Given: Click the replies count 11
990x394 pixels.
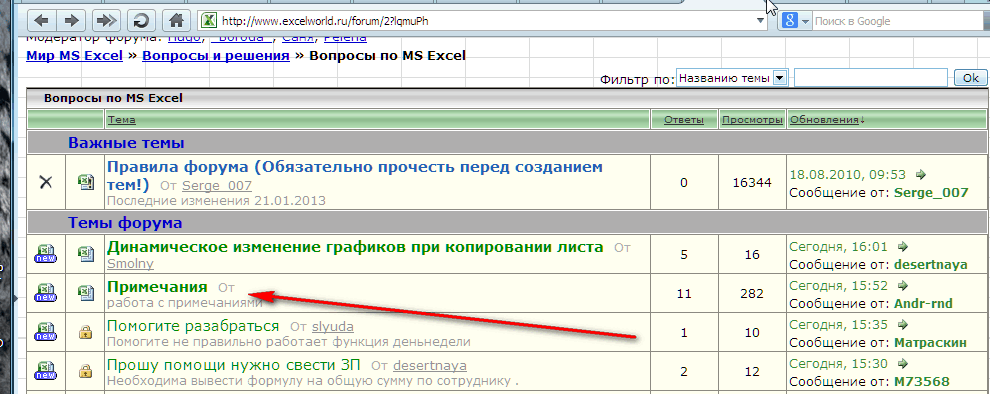Looking at the screenshot, I should point(684,294).
